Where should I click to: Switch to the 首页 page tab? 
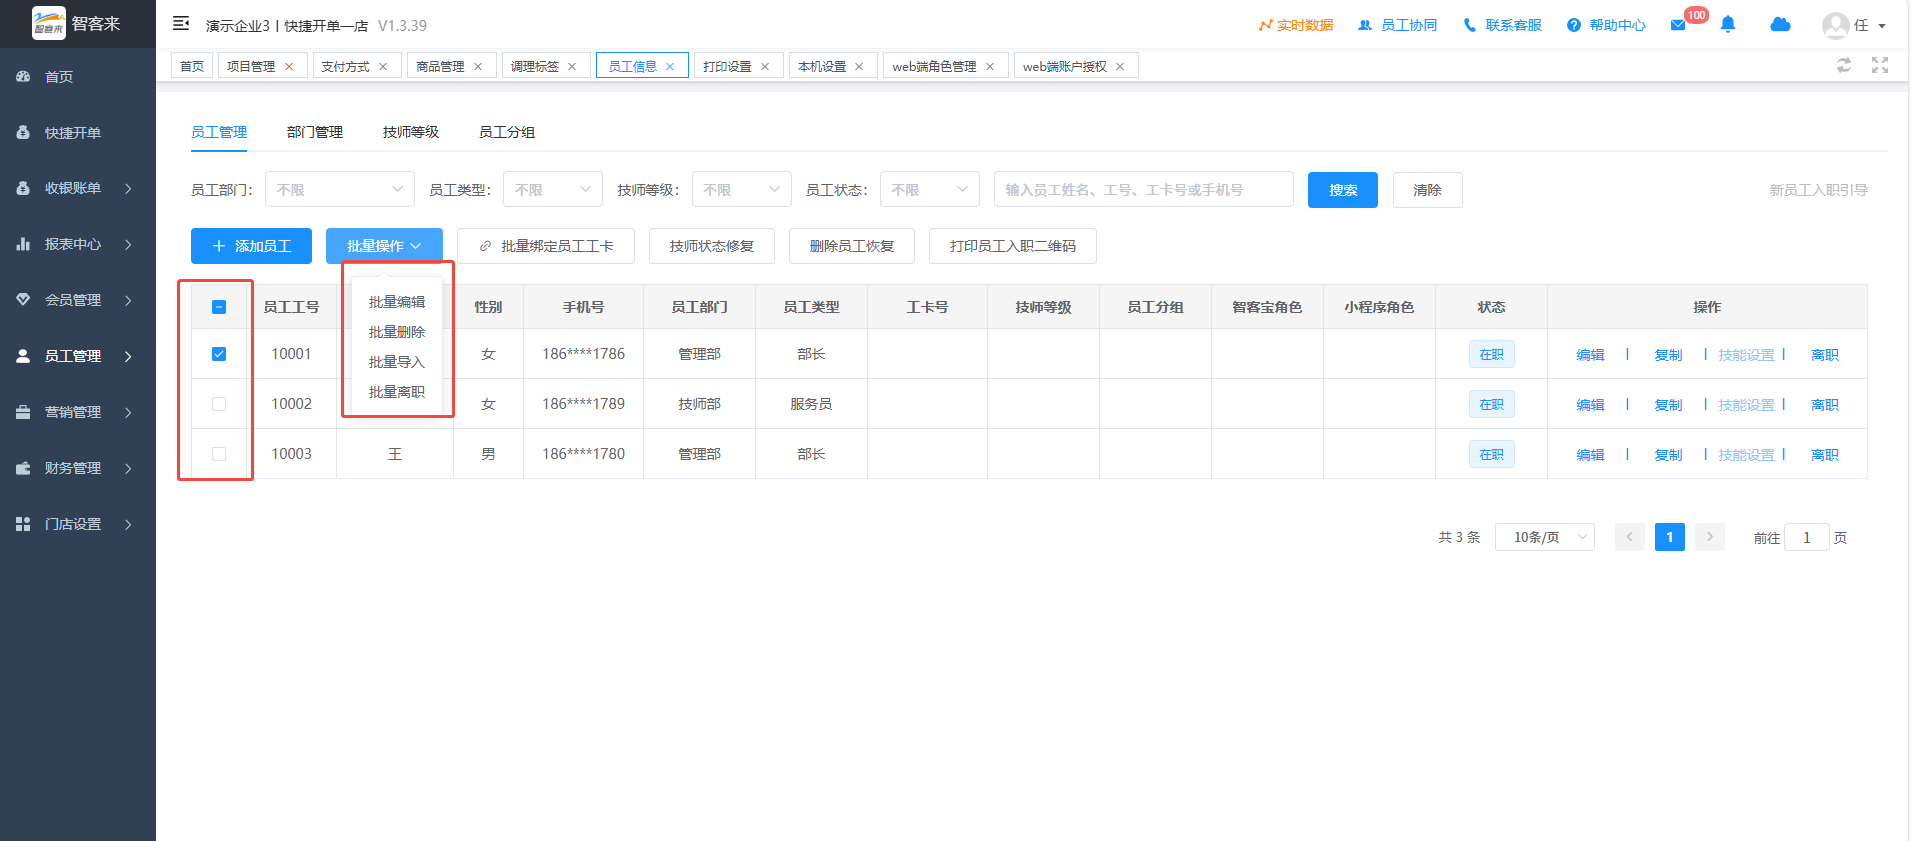pyautogui.click(x=192, y=66)
